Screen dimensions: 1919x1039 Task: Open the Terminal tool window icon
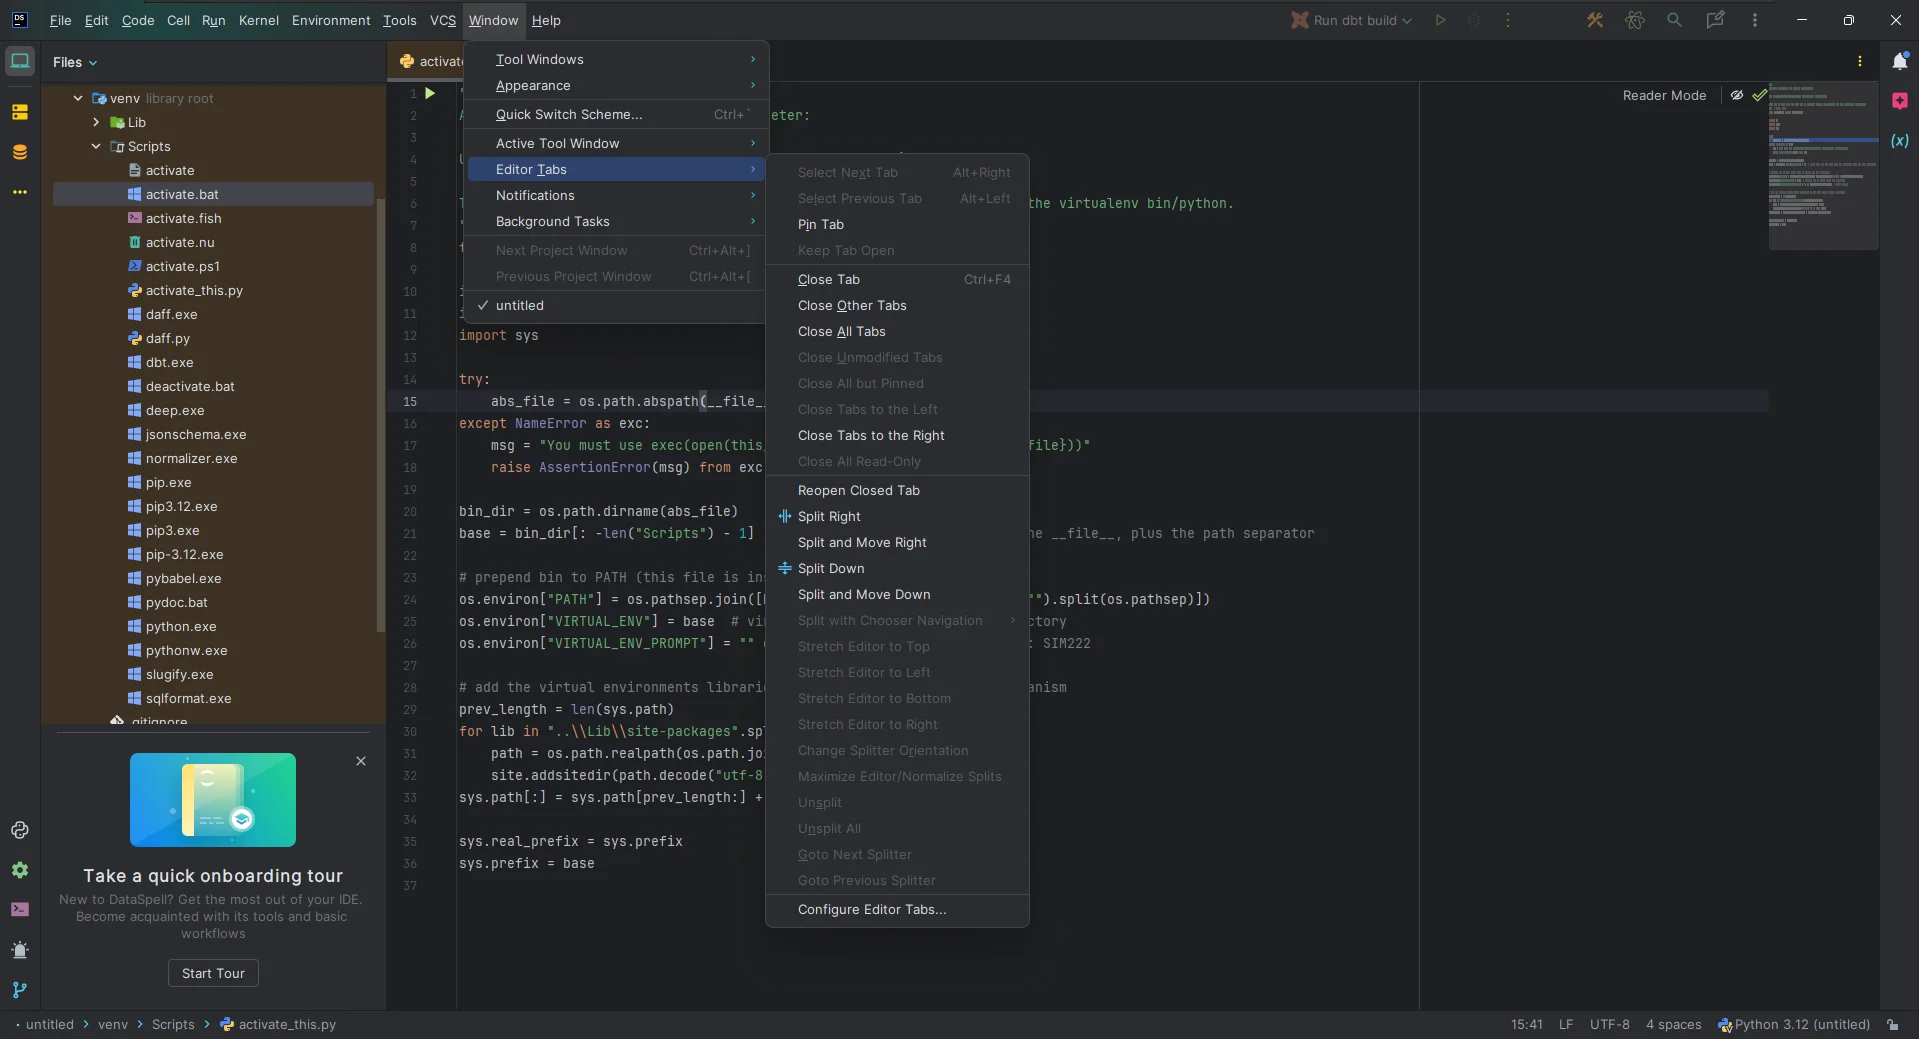pos(20,910)
